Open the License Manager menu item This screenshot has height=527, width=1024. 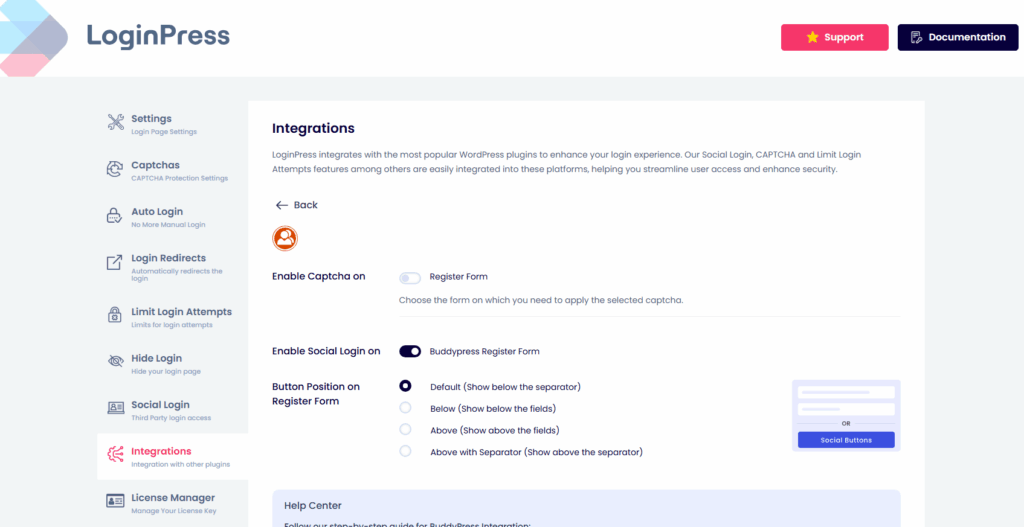(x=172, y=502)
